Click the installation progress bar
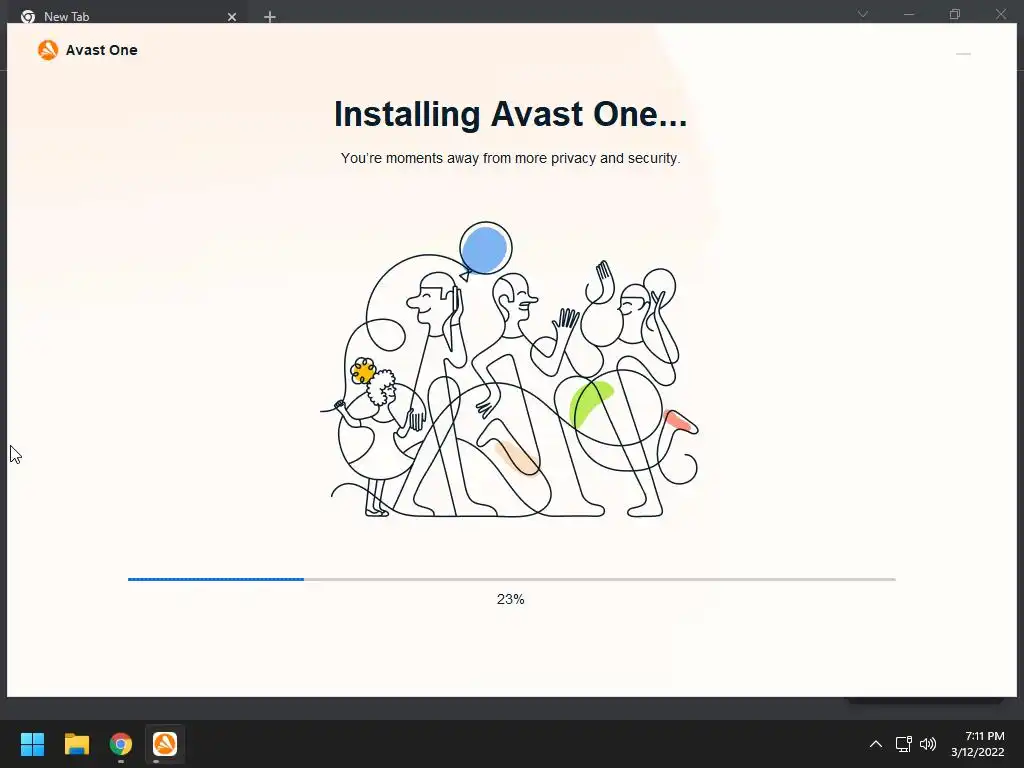 point(511,579)
